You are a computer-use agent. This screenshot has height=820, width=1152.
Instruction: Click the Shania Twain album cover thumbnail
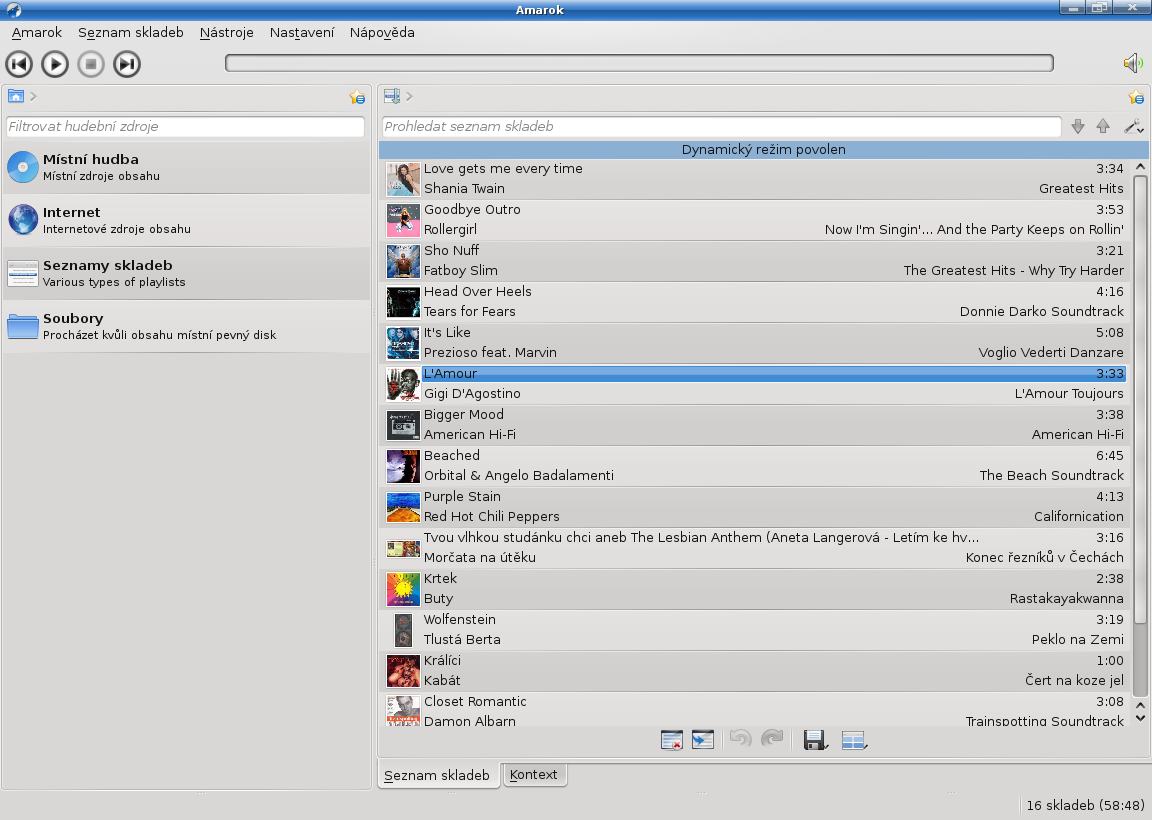[x=403, y=179]
